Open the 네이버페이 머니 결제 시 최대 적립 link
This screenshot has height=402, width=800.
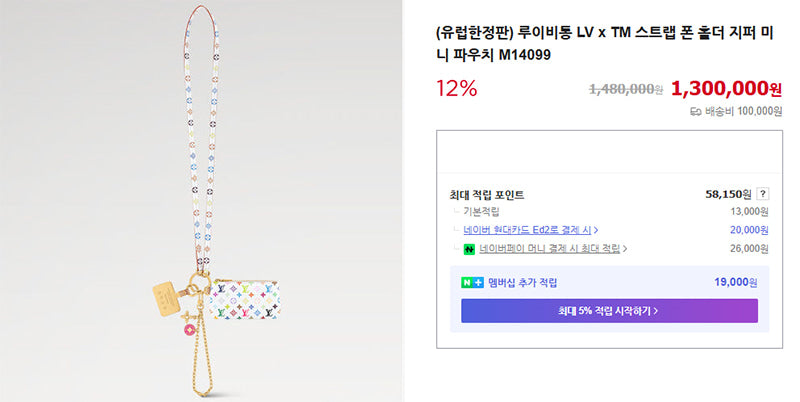(549, 249)
